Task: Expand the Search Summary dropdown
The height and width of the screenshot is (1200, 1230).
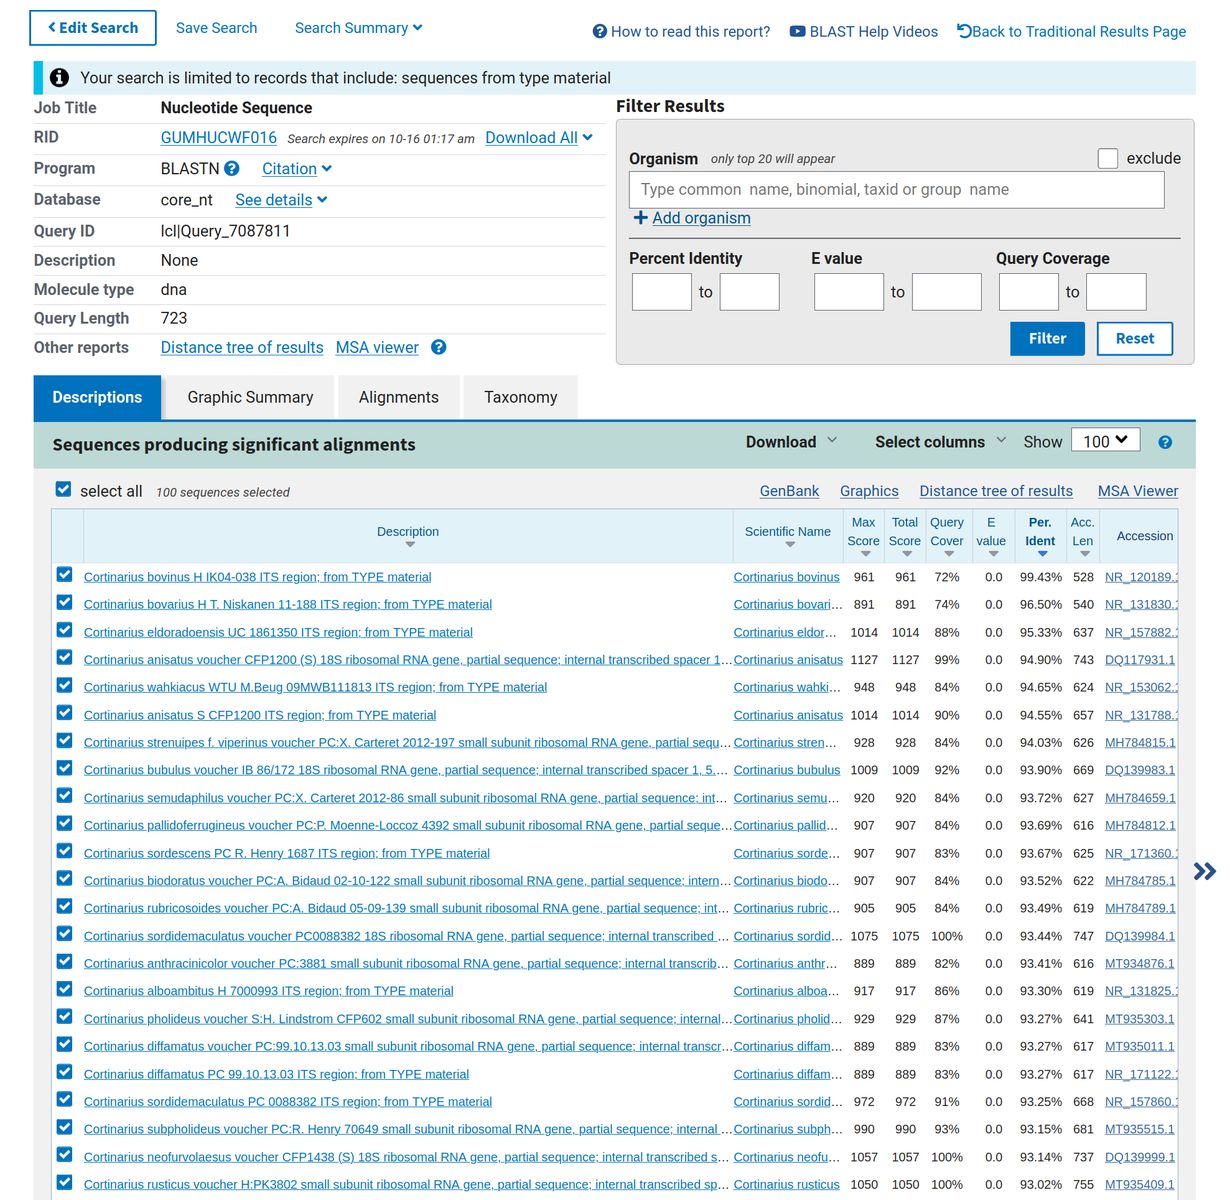Action: pyautogui.click(x=358, y=28)
